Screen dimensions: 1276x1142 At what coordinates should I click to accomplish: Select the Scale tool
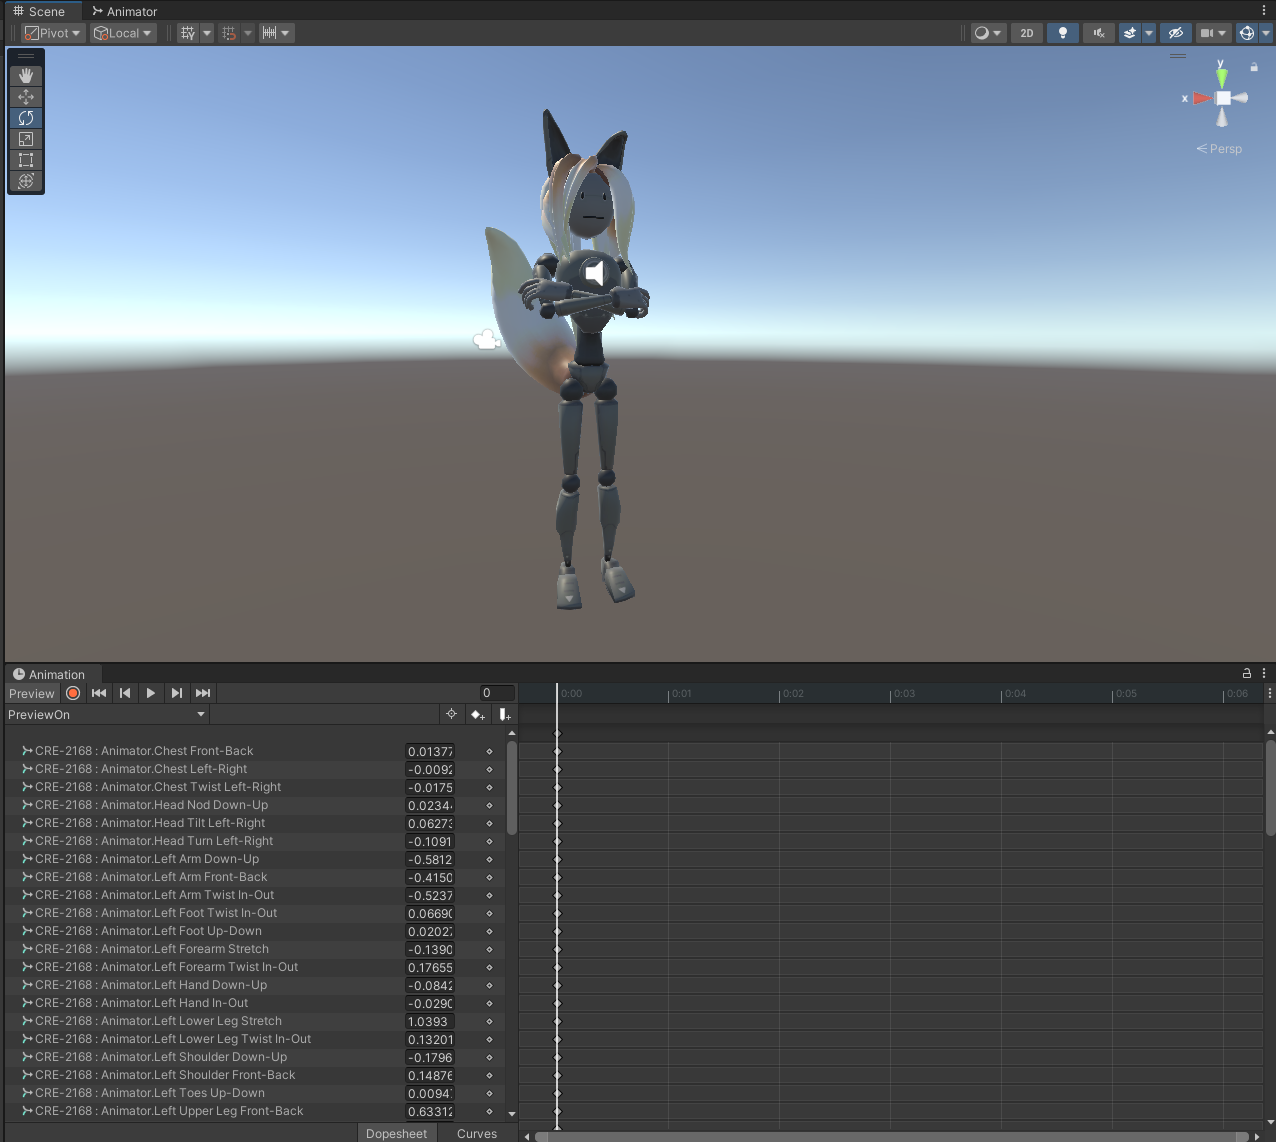26,139
